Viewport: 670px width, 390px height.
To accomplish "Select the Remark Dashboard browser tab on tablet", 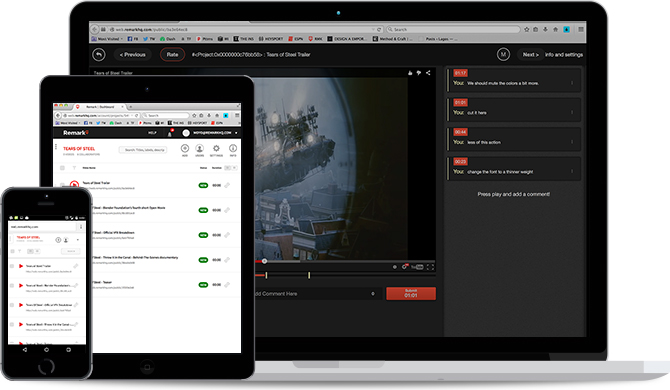I will [100, 106].
